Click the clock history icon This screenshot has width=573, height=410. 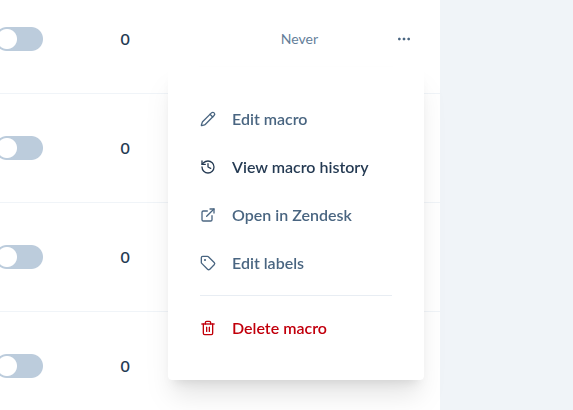208,167
